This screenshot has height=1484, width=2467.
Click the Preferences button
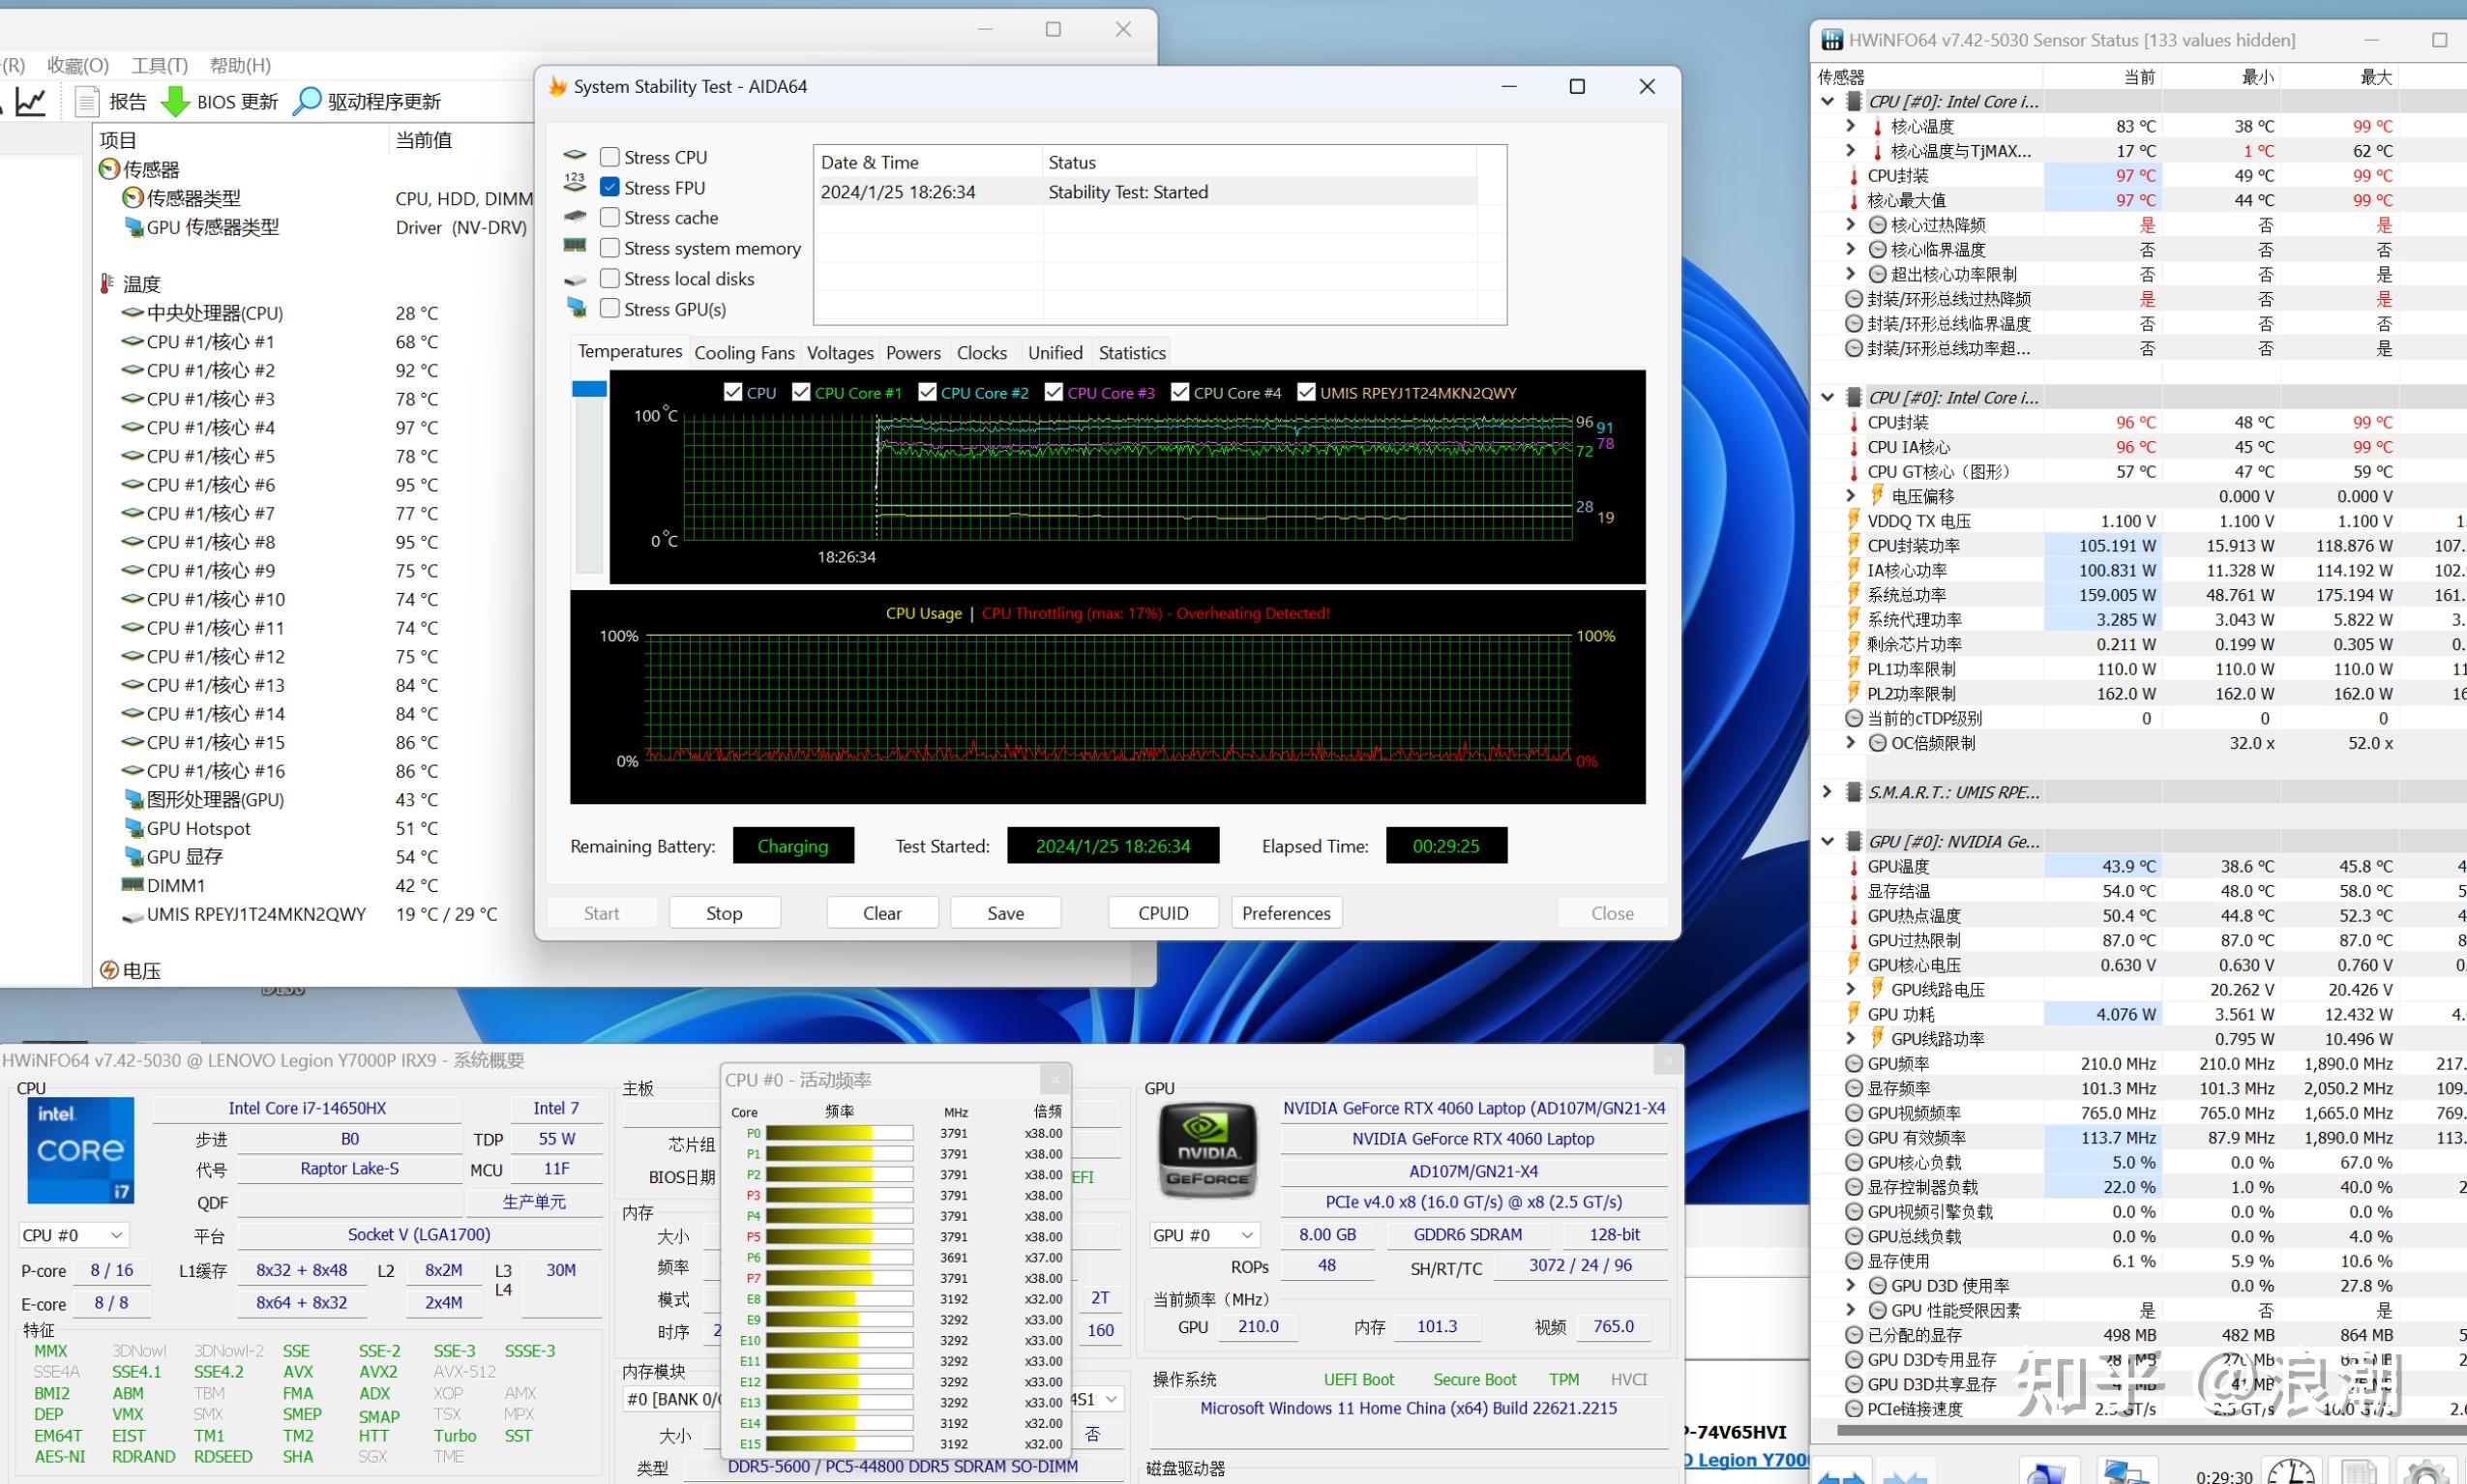(x=1285, y=912)
